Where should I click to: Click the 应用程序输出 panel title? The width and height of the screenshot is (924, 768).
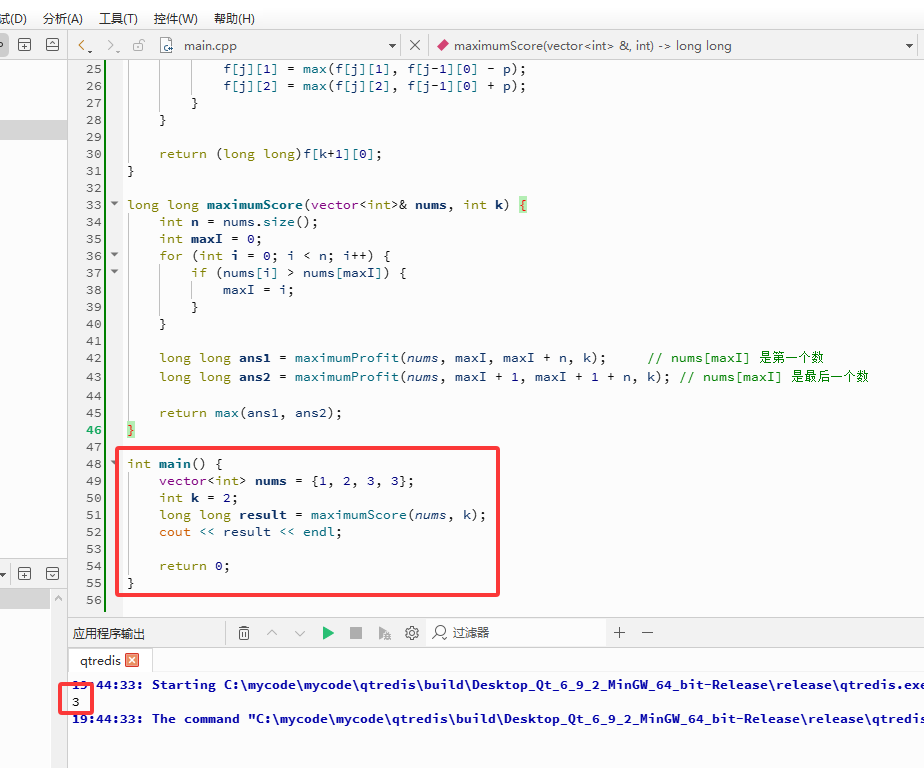109,634
